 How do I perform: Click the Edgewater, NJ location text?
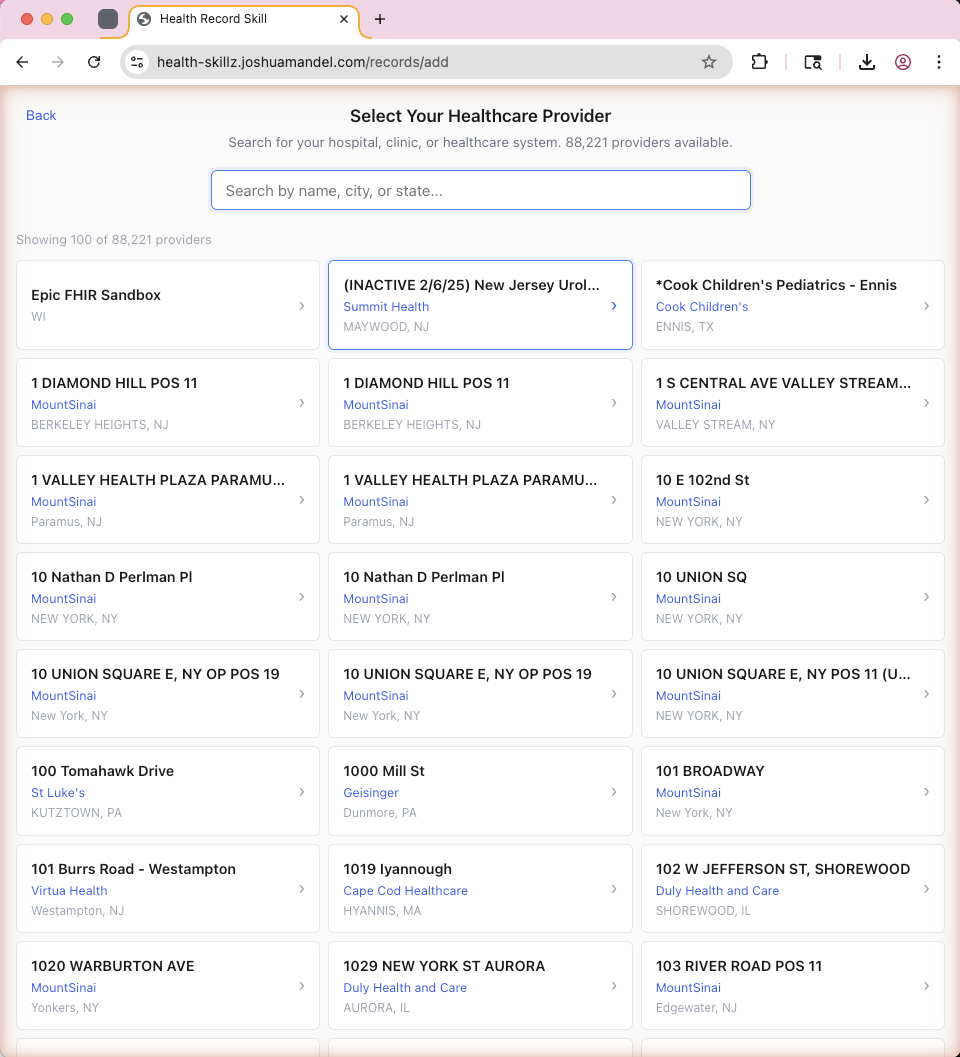(696, 1007)
